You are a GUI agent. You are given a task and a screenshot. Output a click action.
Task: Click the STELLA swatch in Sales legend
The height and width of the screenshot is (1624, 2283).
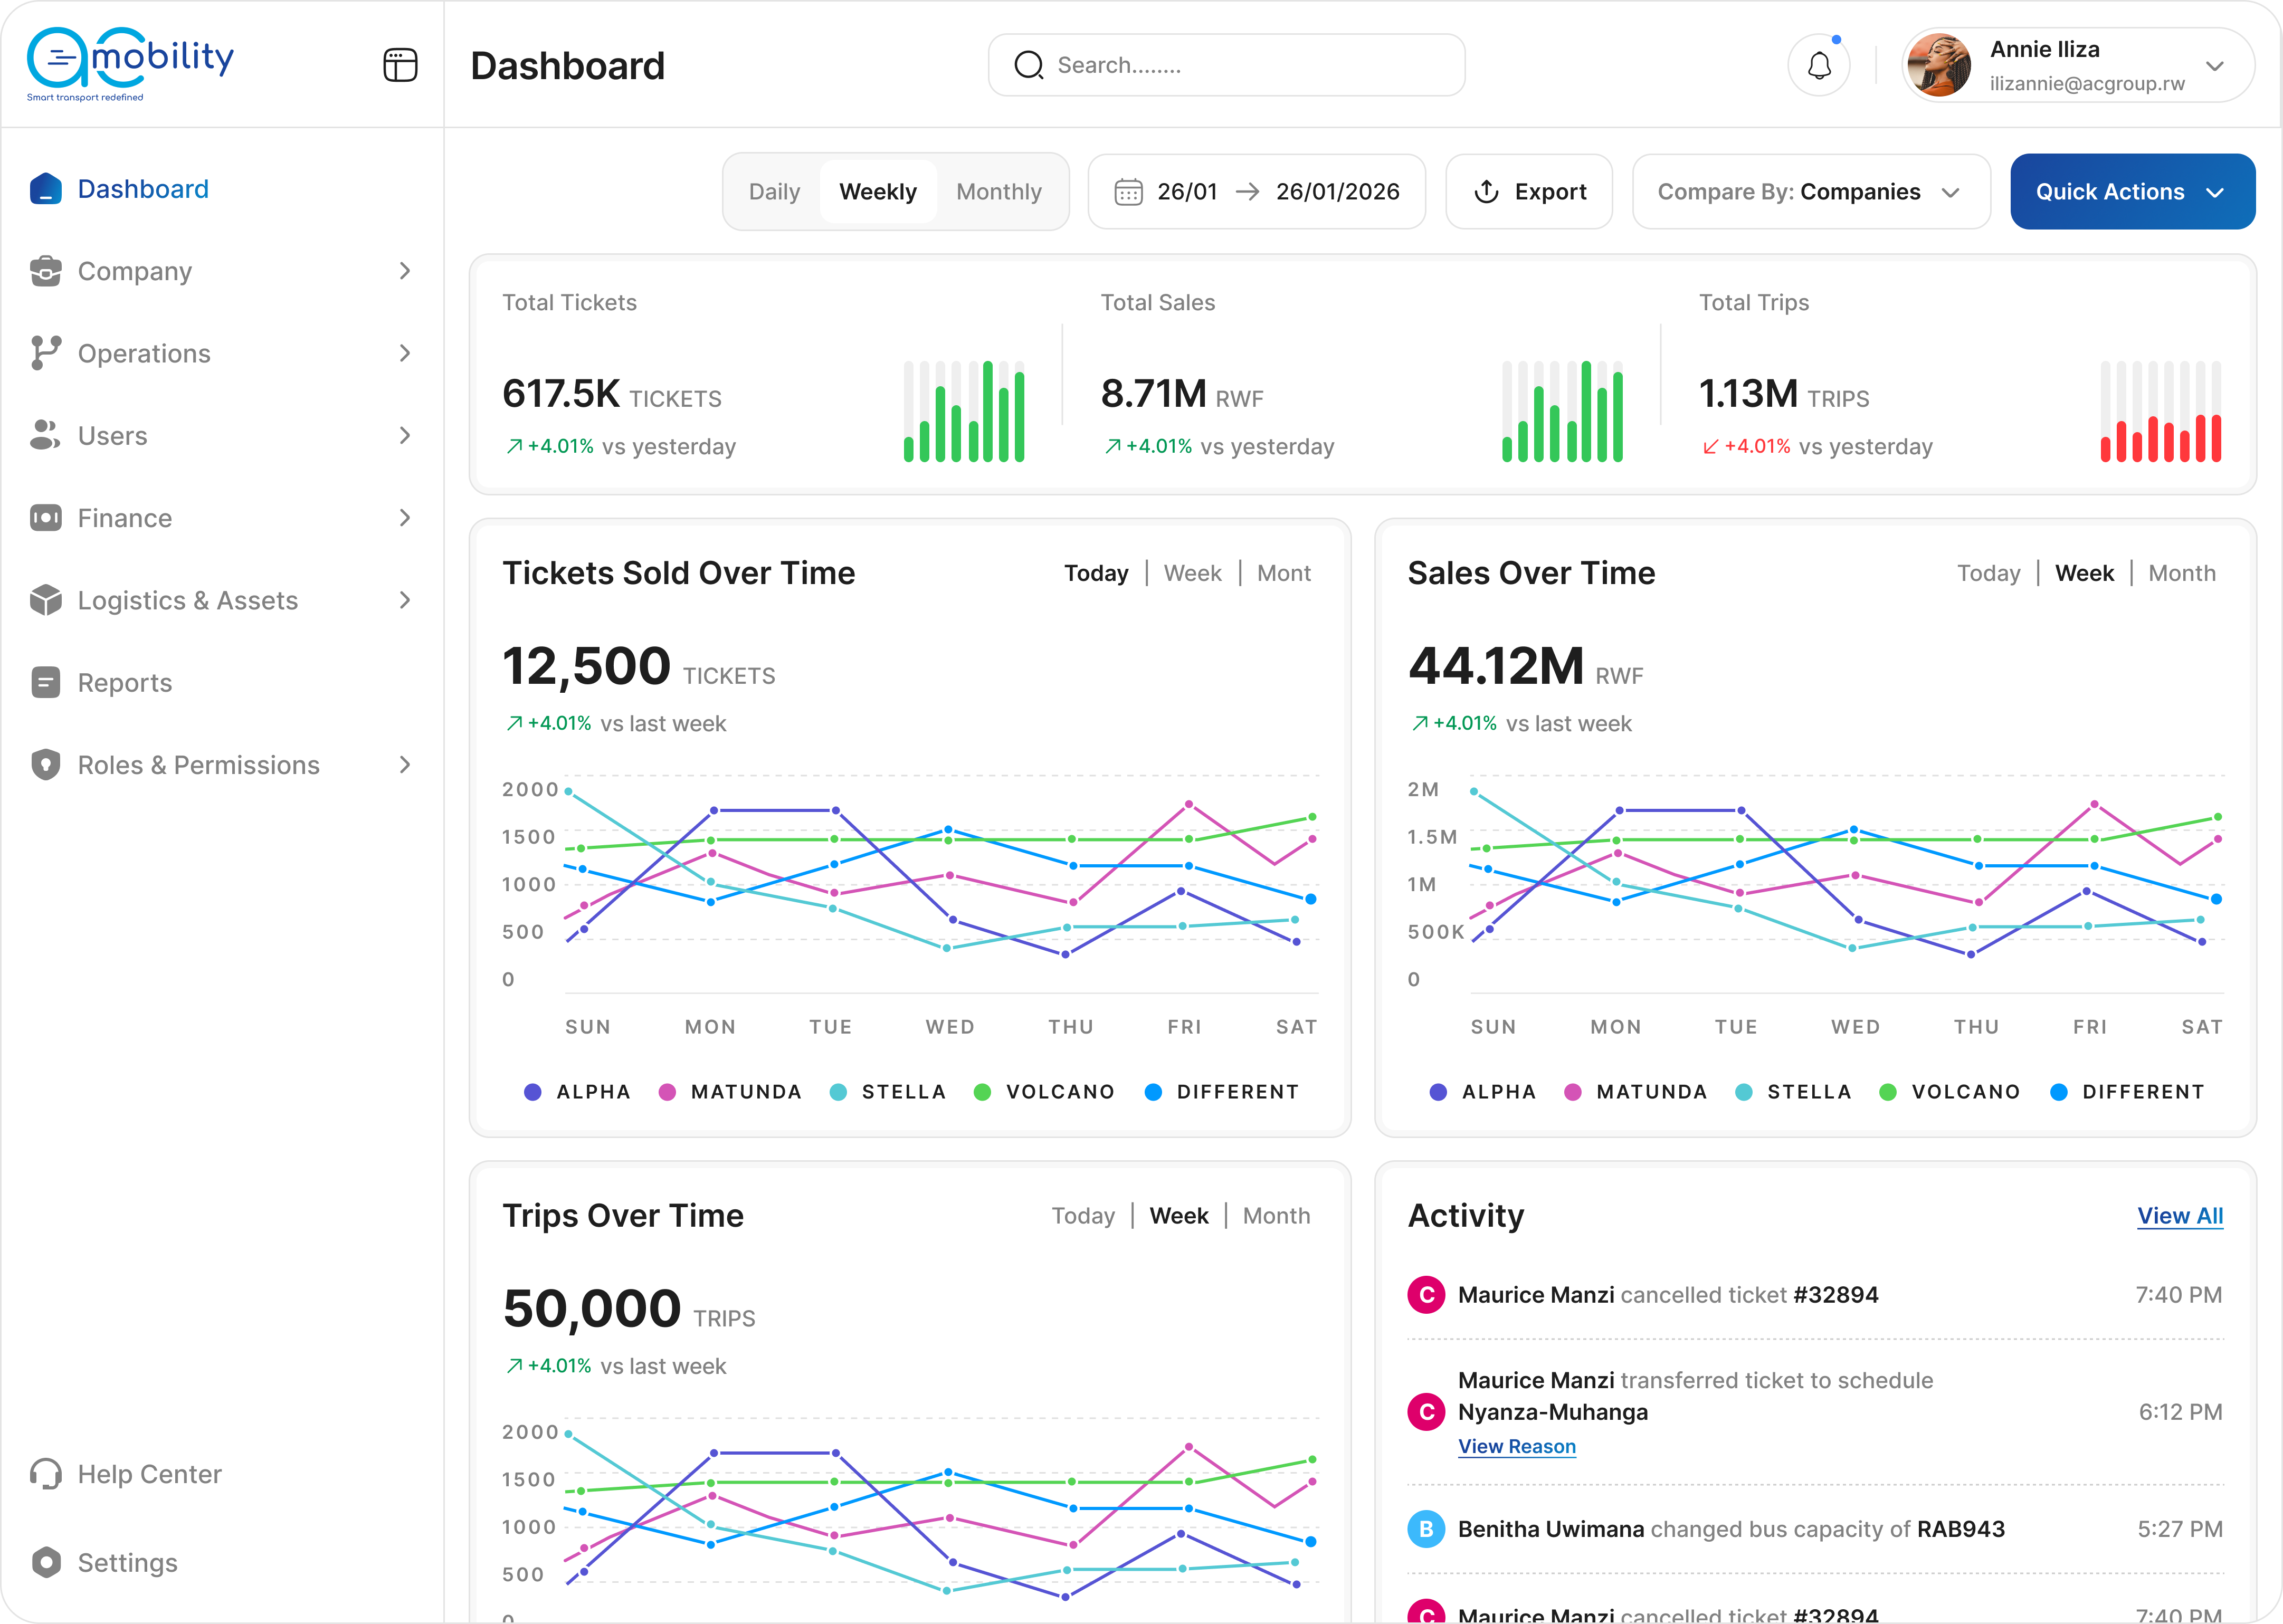point(1743,1092)
